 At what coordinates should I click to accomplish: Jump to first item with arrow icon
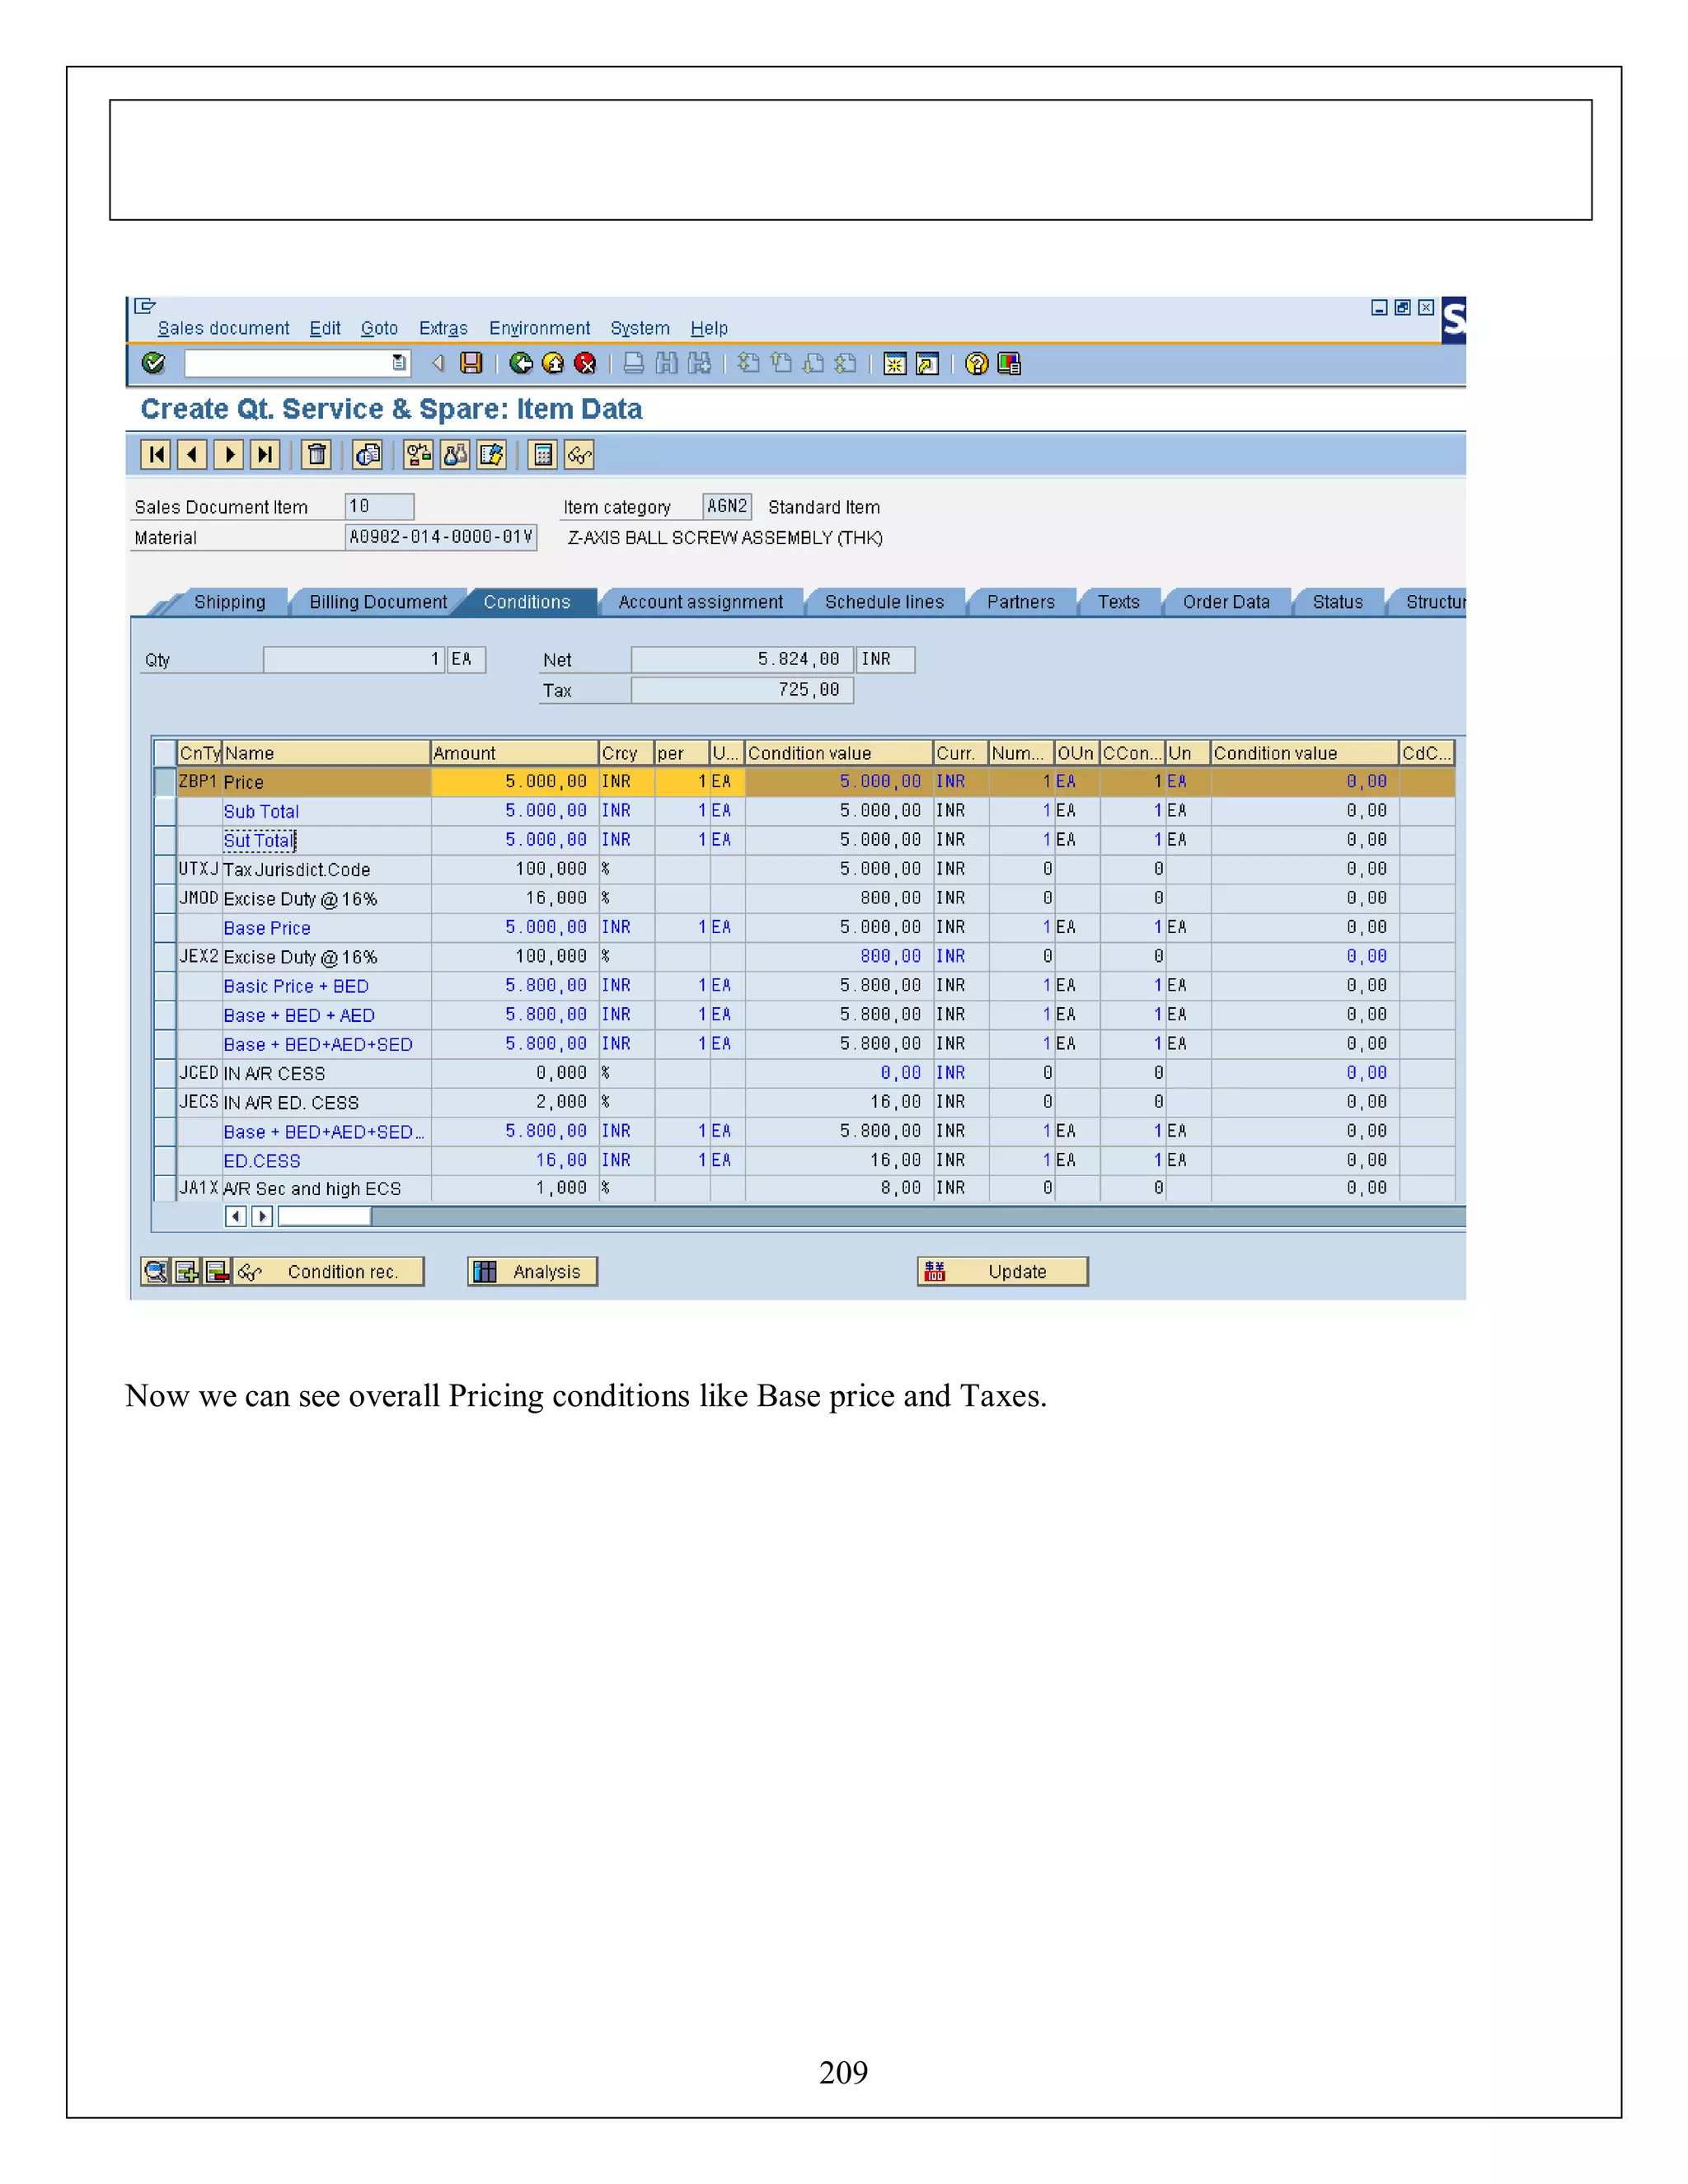coord(156,455)
